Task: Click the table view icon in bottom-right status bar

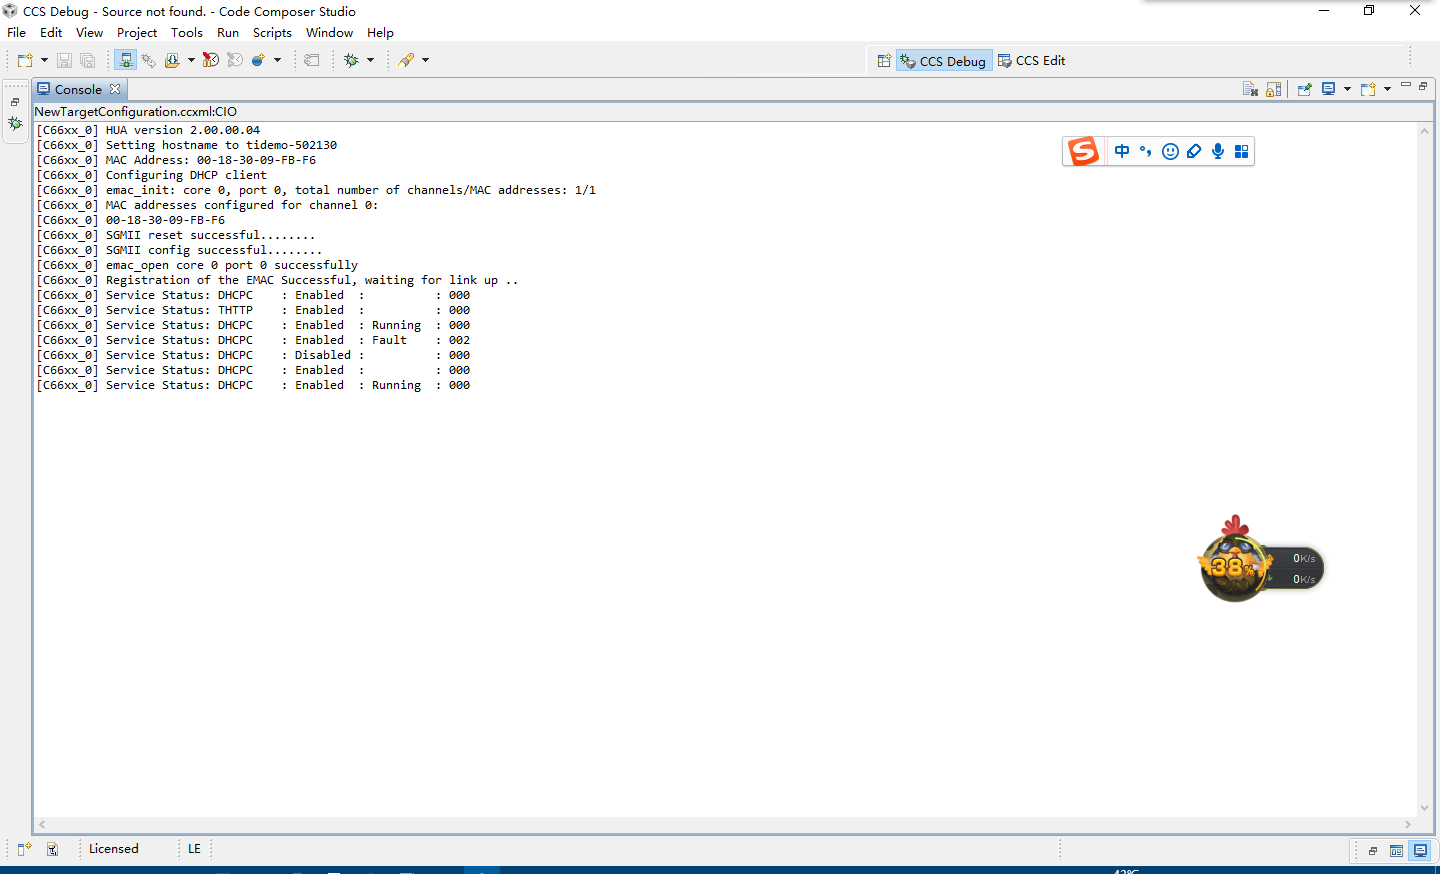Action: coord(1397,851)
